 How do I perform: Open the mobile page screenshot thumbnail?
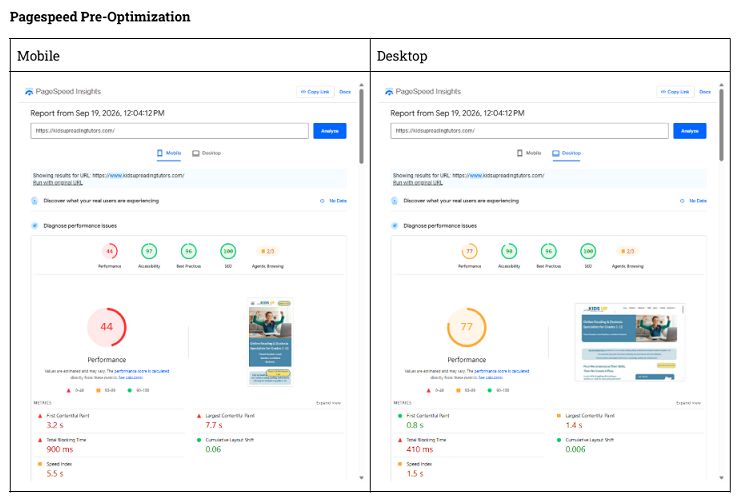(x=270, y=342)
